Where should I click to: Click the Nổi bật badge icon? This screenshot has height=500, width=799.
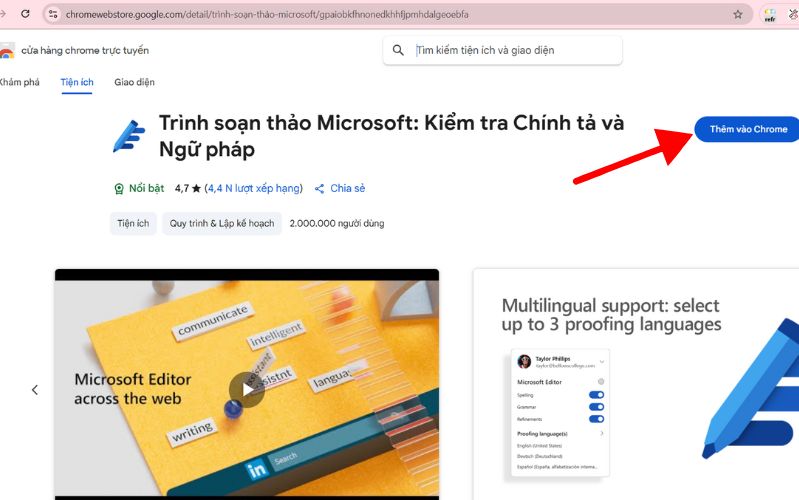119,189
